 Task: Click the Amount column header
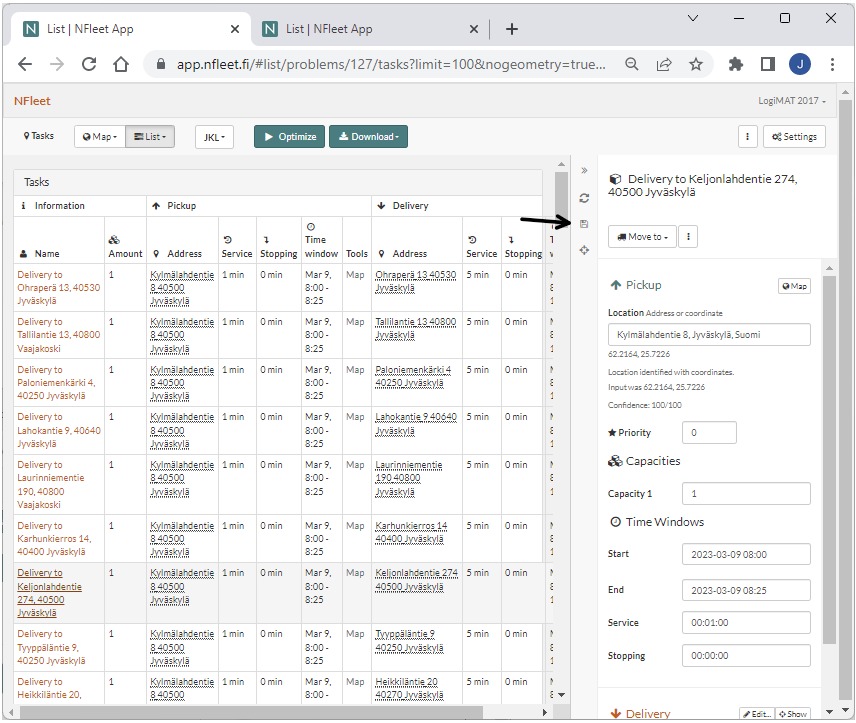click(x=125, y=247)
